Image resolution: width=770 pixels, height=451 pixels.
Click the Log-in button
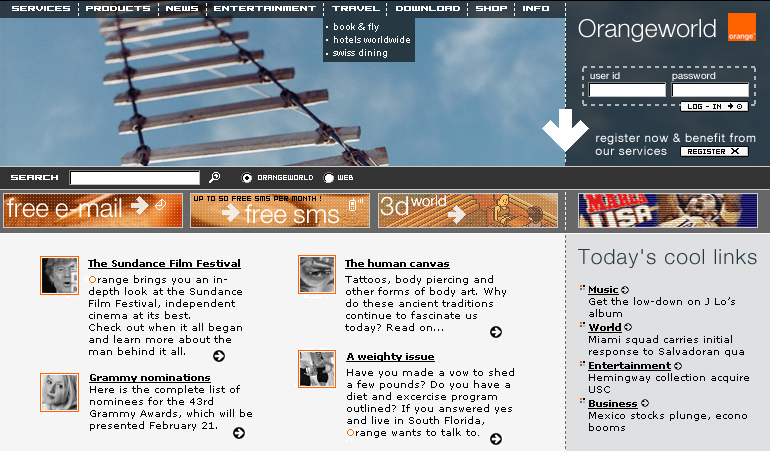pos(714,106)
